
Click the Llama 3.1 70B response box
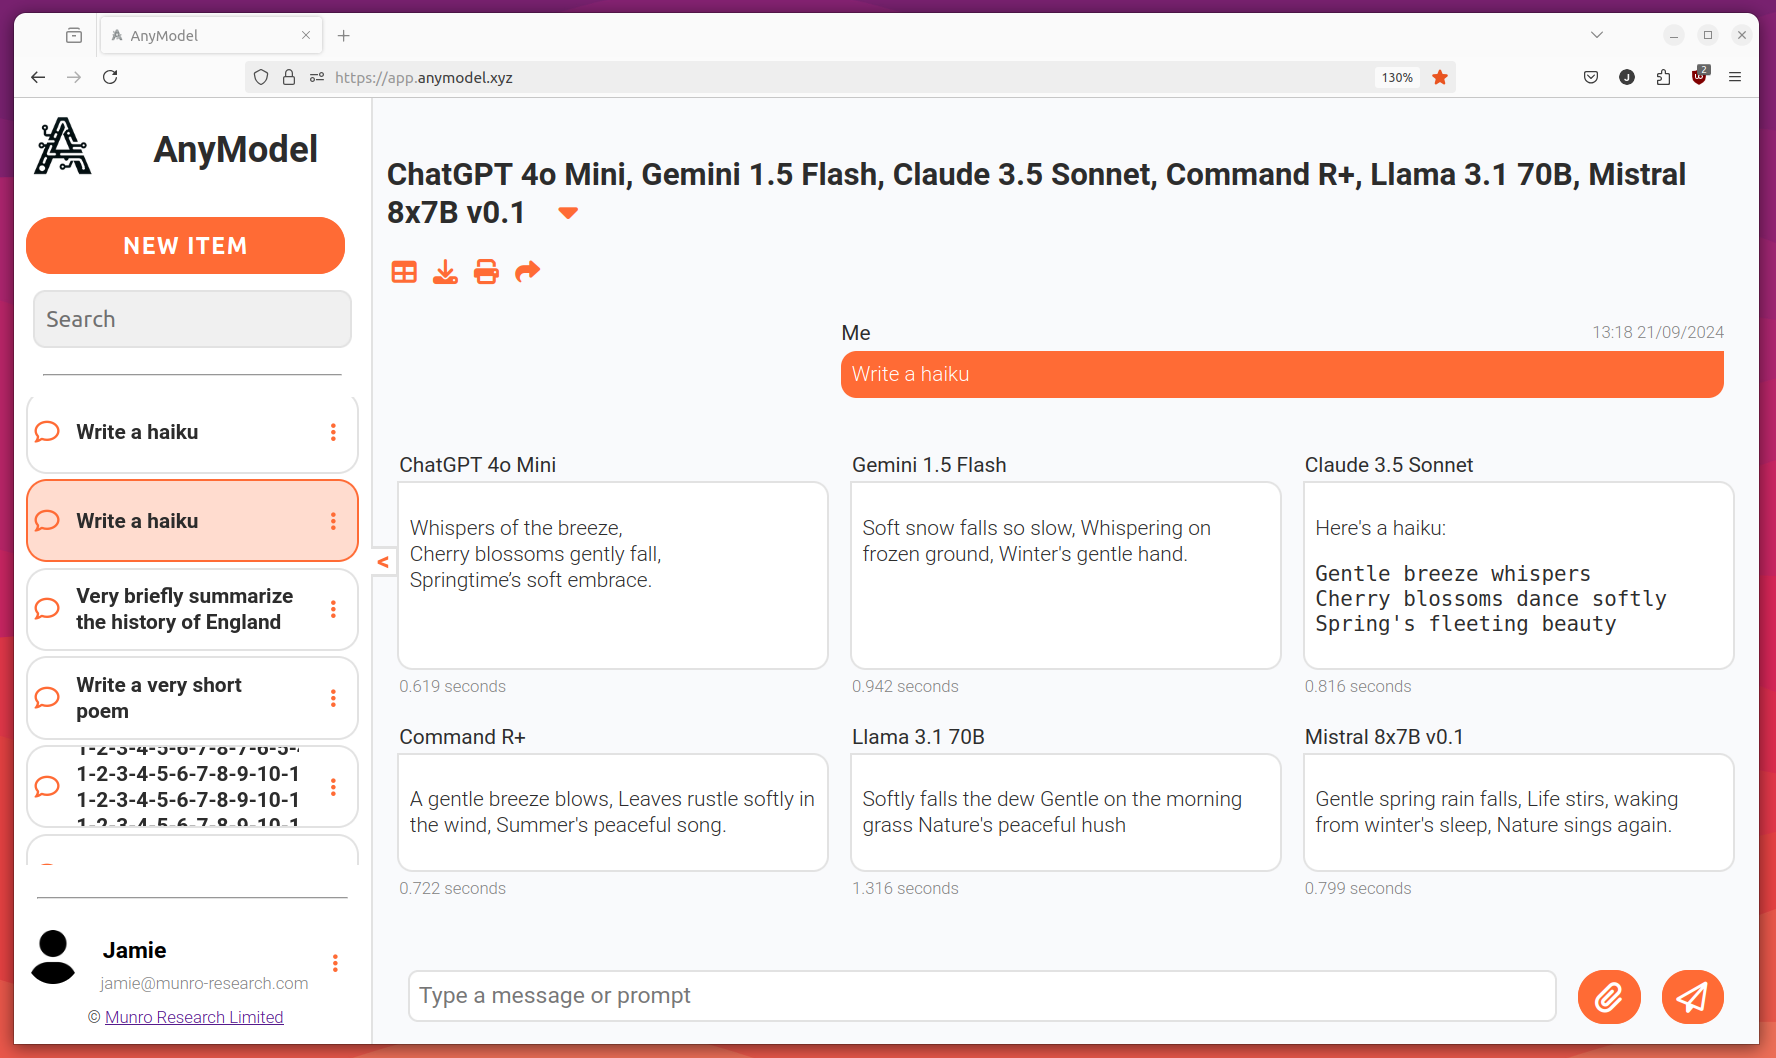pos(1066,812)
